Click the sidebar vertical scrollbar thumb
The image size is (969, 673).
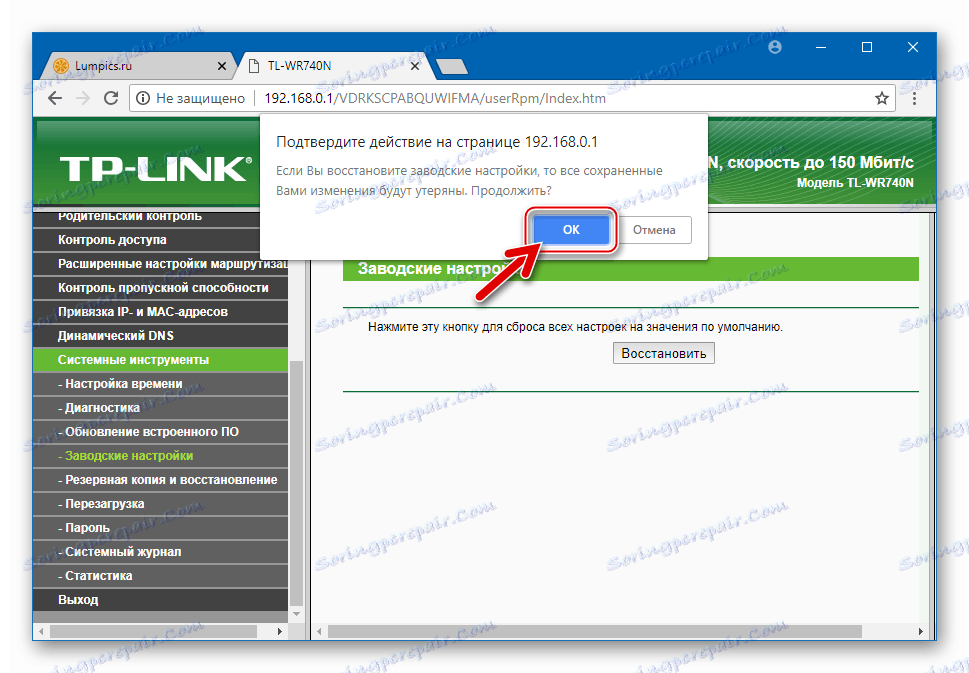coord(297,482)
